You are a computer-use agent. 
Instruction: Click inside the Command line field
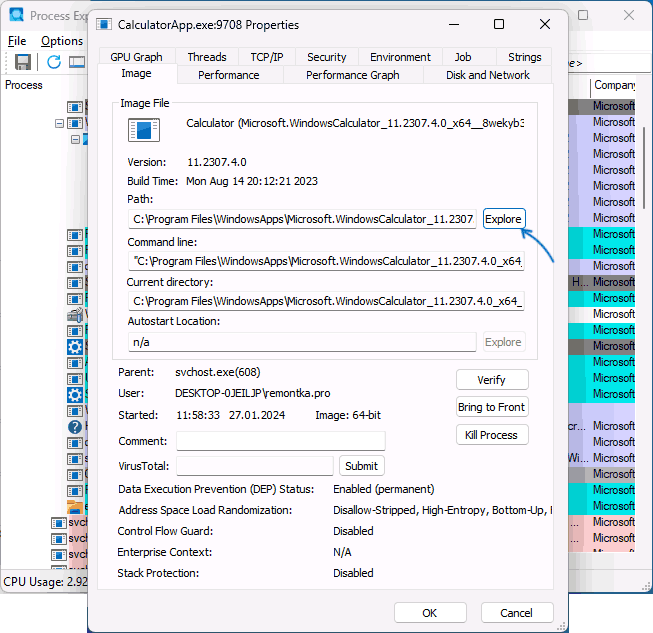pos(326,261)
